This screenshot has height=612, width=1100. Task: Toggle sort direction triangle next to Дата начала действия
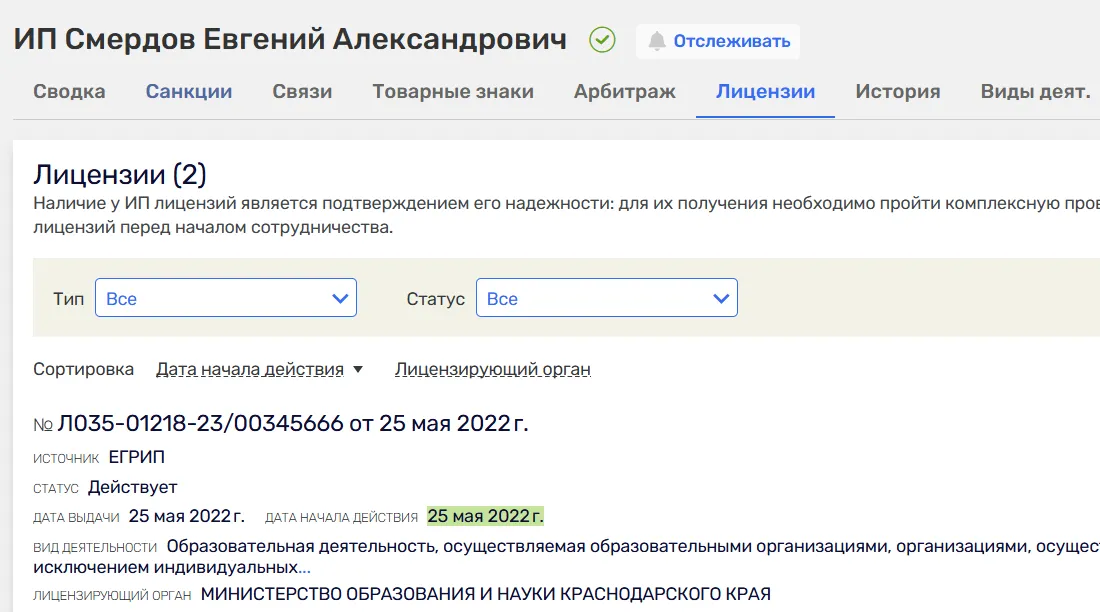(358, 369)
